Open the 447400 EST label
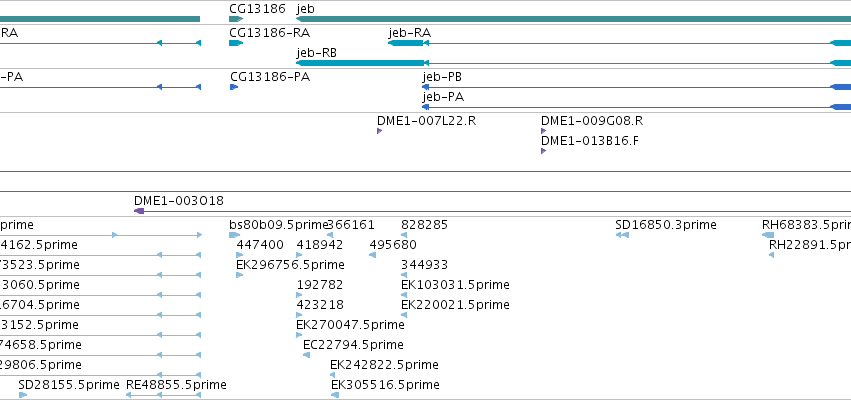851x400 pixels. point(260,245)
